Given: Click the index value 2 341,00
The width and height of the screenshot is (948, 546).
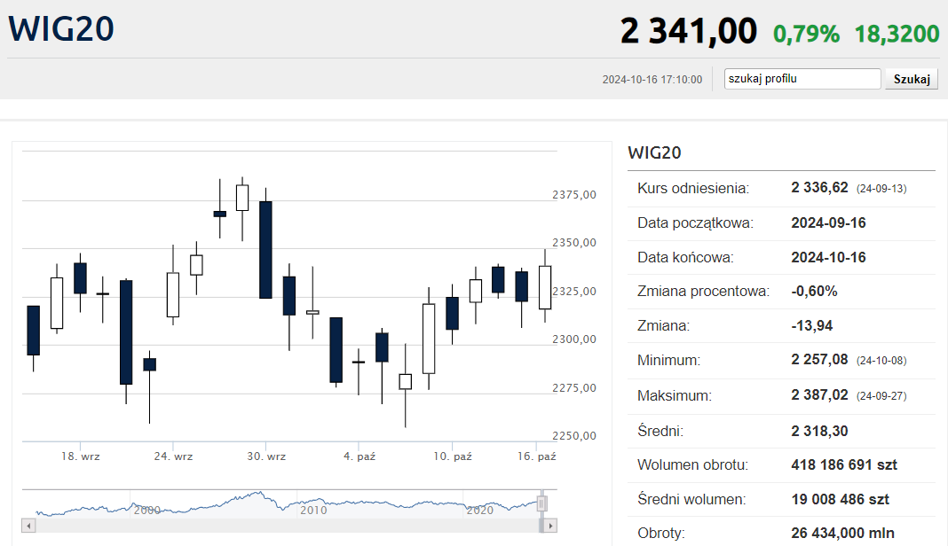Looking at the screenshot, I should [689, 31].
